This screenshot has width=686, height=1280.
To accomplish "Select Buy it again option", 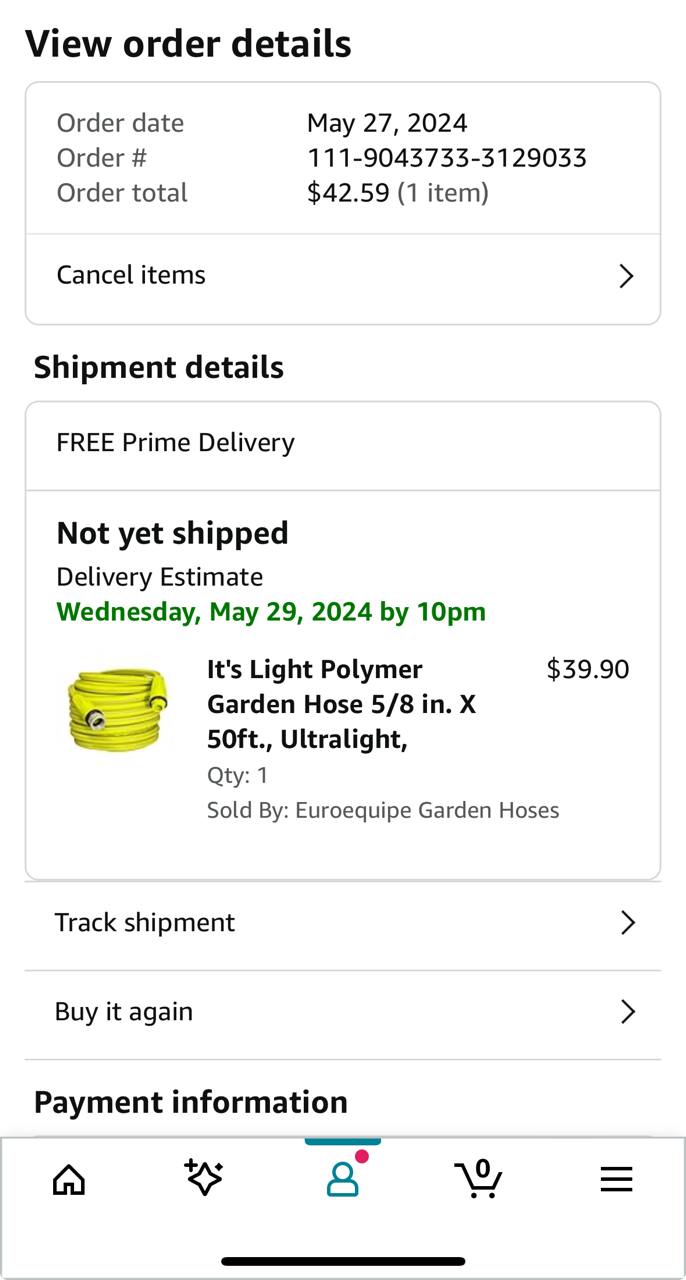I will point(124,1011).
